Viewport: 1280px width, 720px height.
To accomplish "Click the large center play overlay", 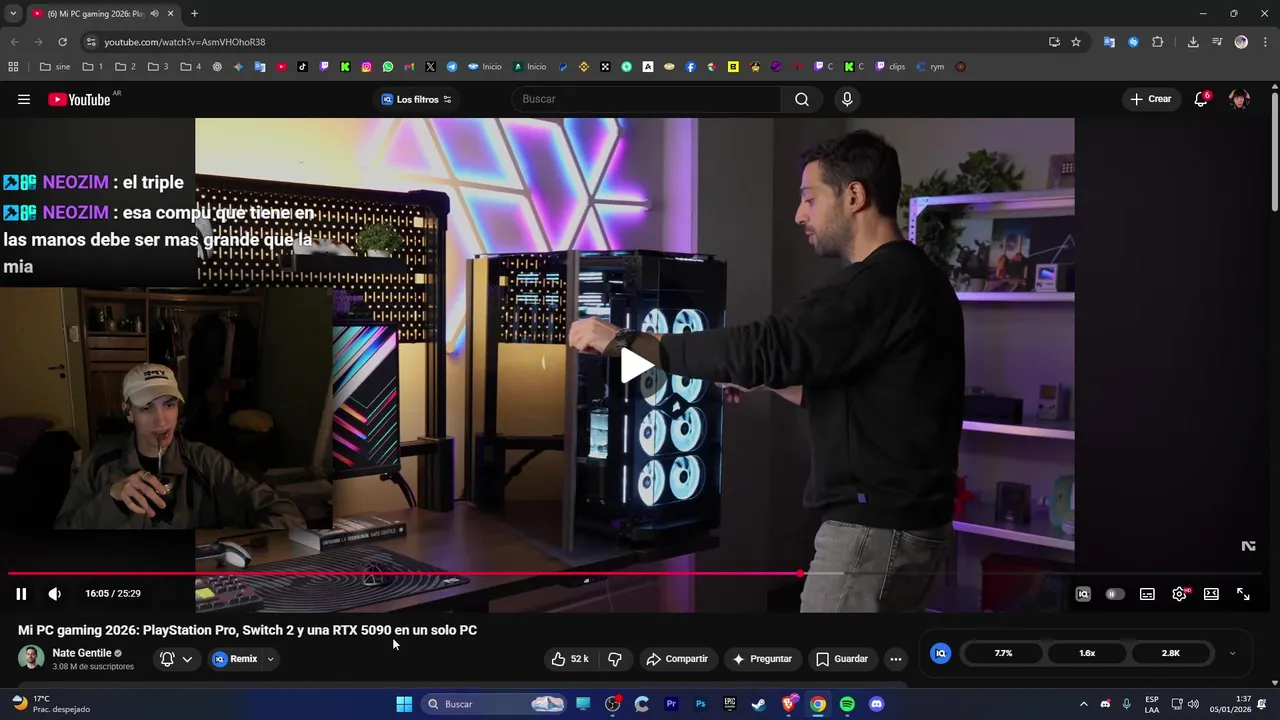I will click(x=635, y=365).
